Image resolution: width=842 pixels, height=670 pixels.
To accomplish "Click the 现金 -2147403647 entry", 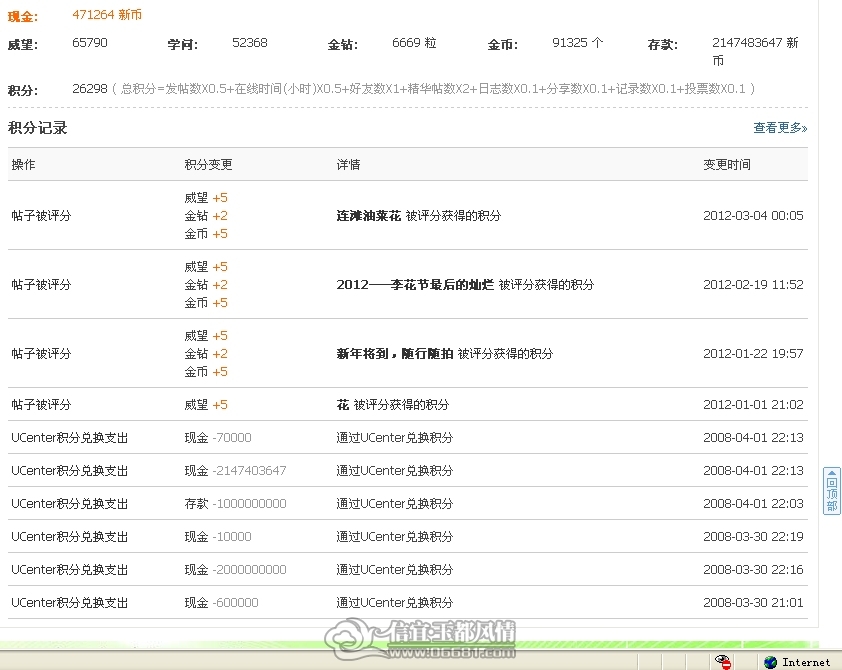I will 236,471.
